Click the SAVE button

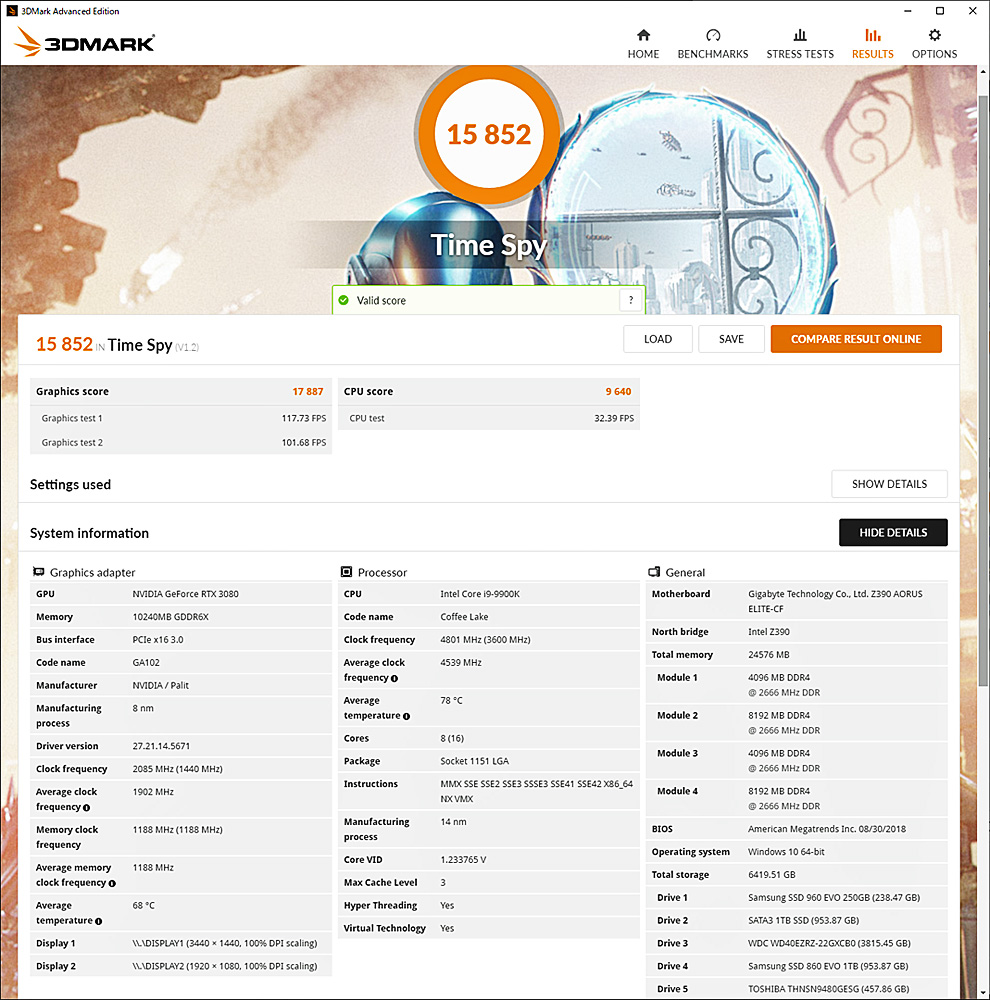tap(731, 339)
